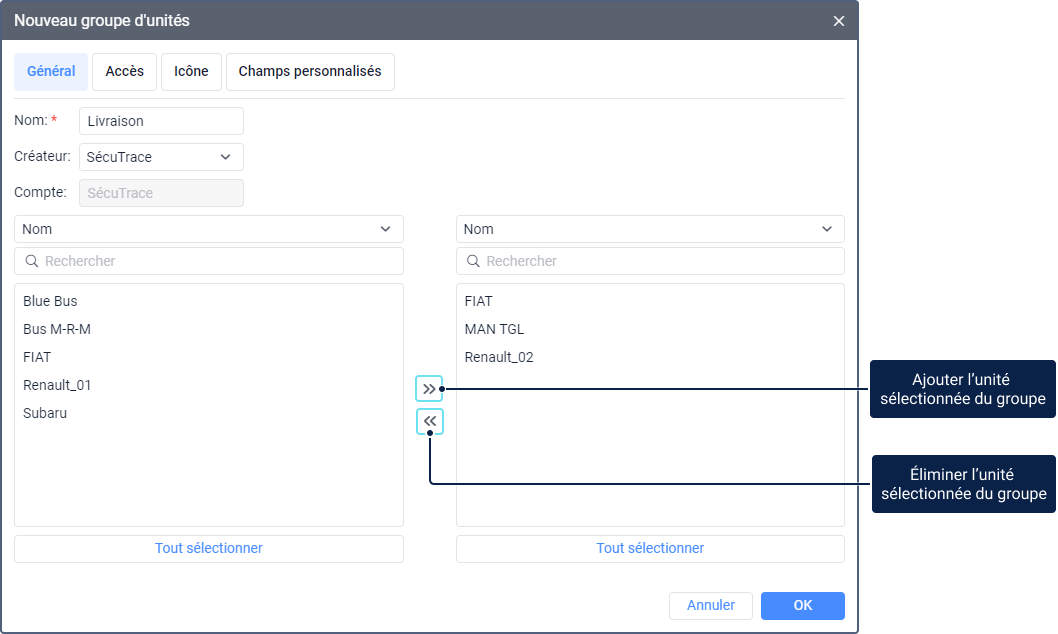Select Renault_01 in the available units
The width and height of the screenshot is (1058, 634).
pos(57,385)
